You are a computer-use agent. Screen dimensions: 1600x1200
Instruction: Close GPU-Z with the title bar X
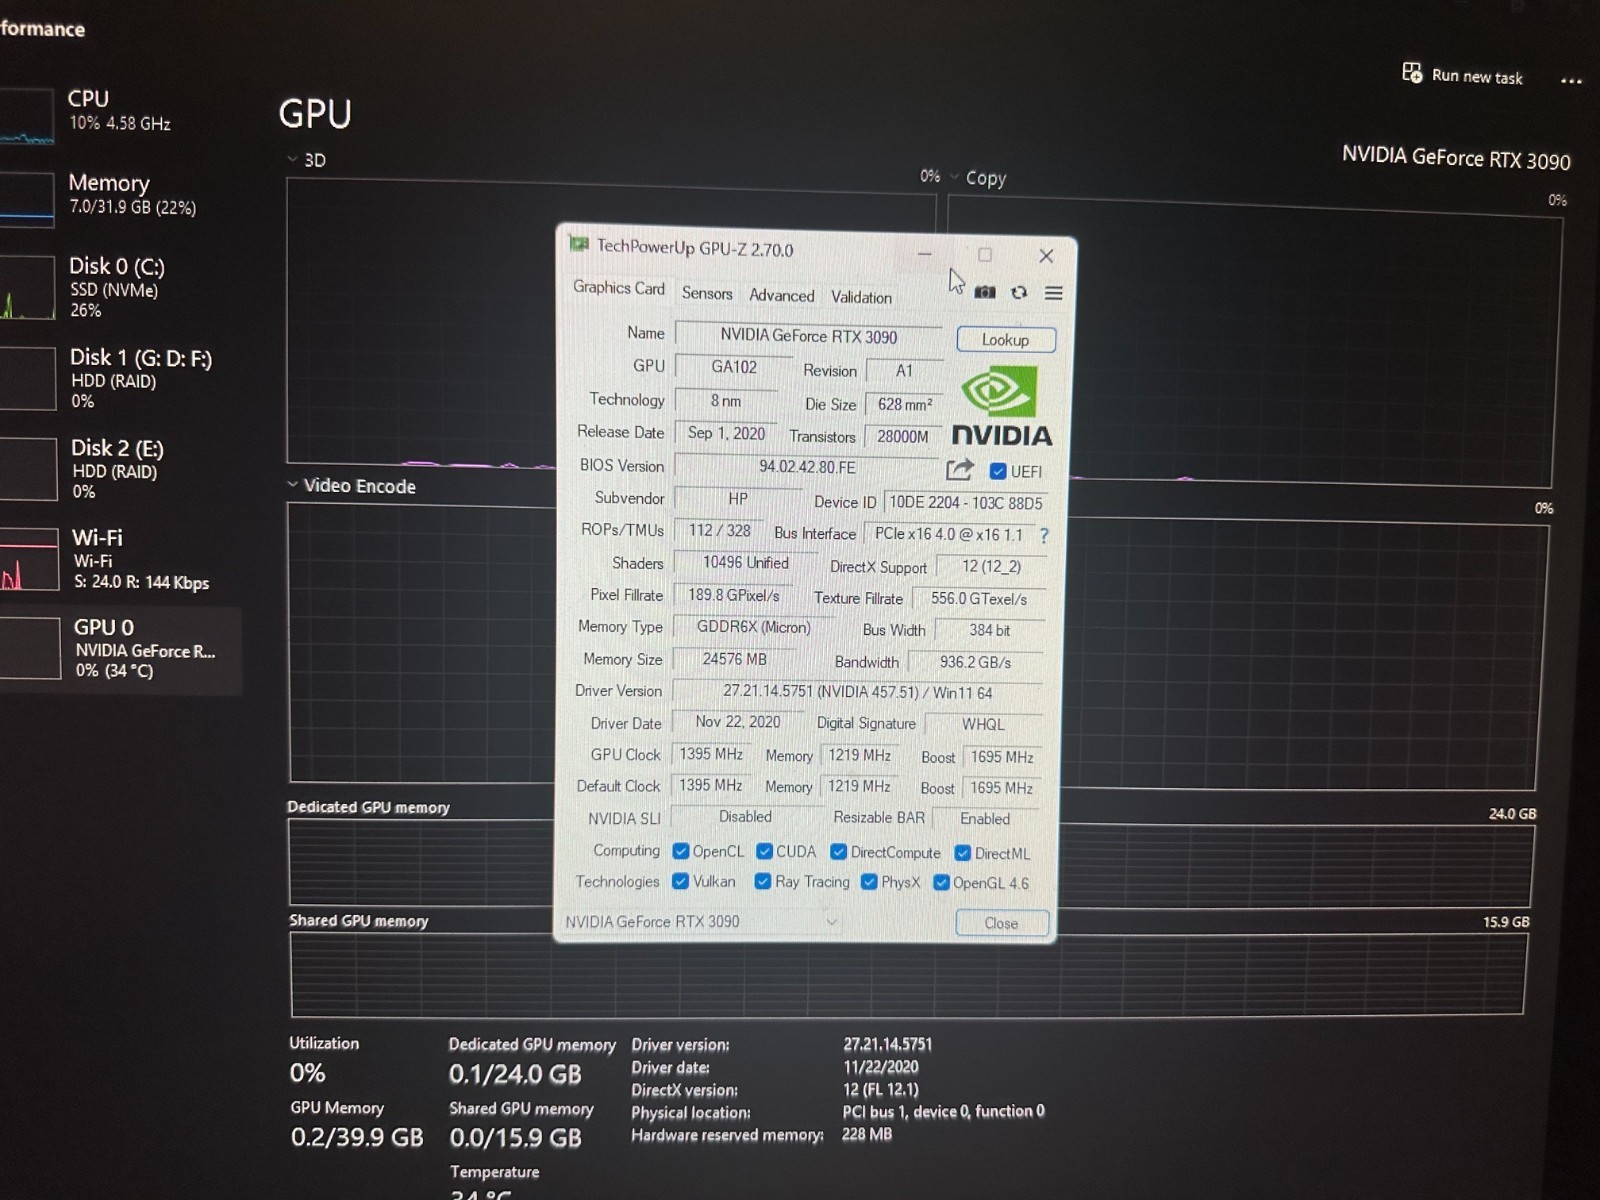1046,256
